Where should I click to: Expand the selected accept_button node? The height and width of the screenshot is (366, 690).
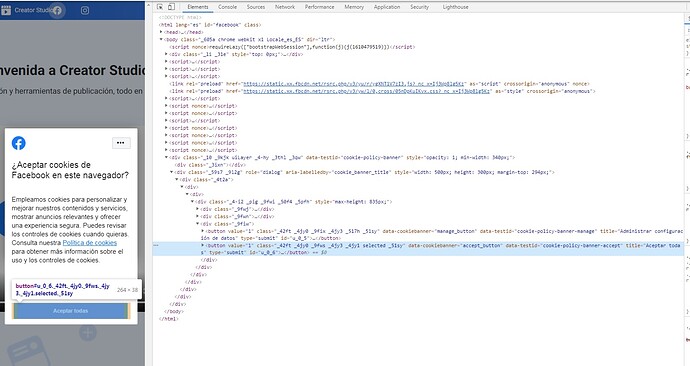point(203,245)
